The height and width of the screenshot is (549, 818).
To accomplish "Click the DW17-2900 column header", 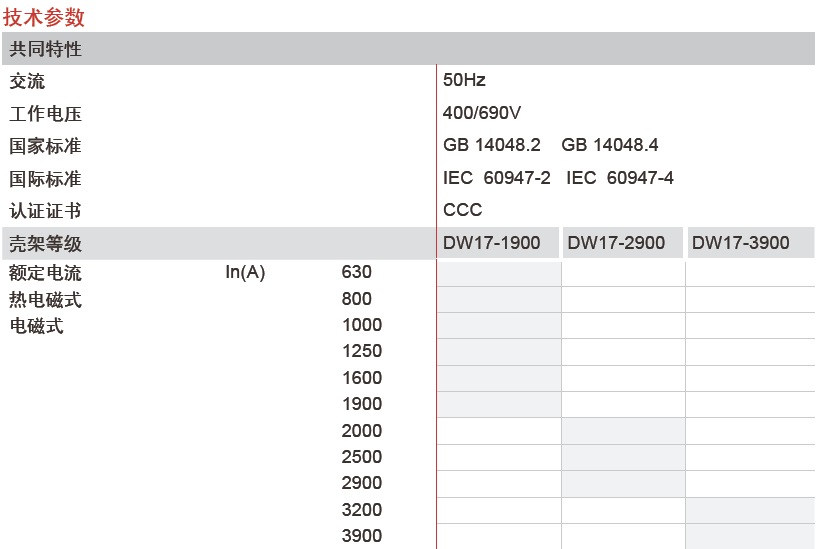I will point(623,243).
